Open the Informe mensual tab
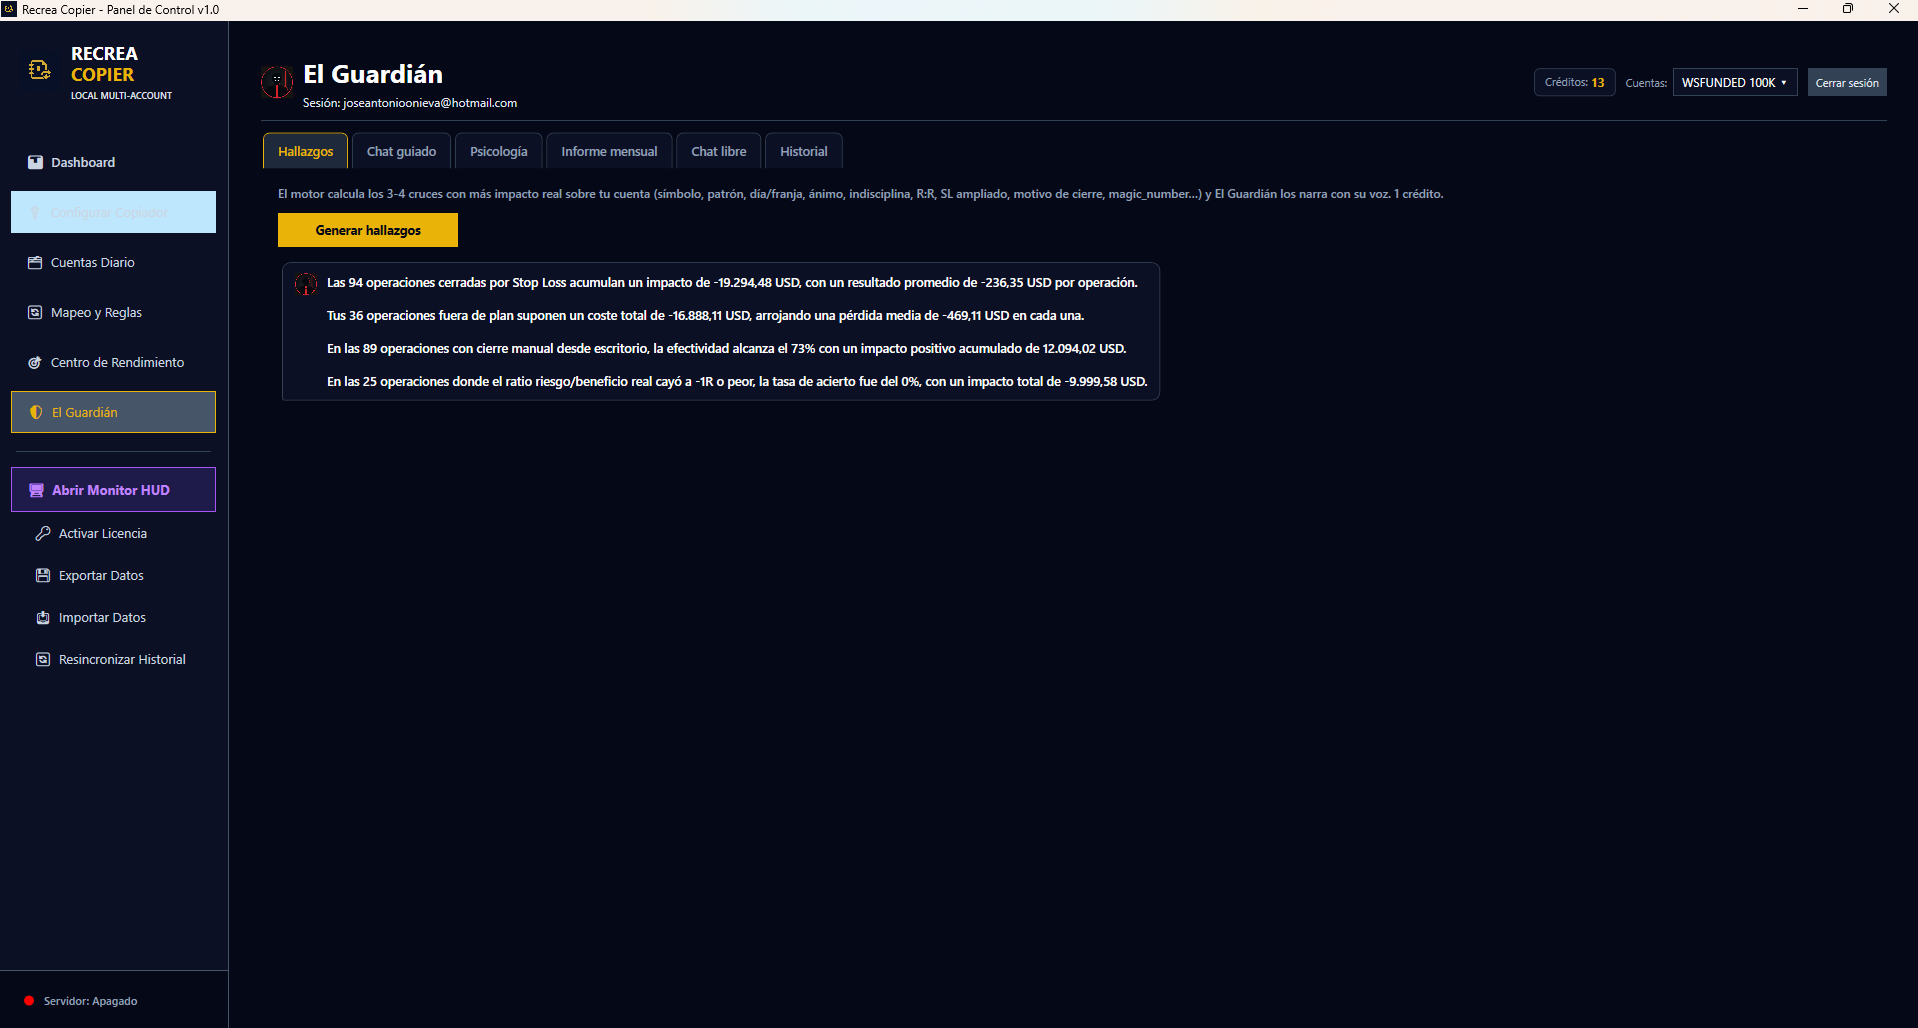 (x=609, y=151)
